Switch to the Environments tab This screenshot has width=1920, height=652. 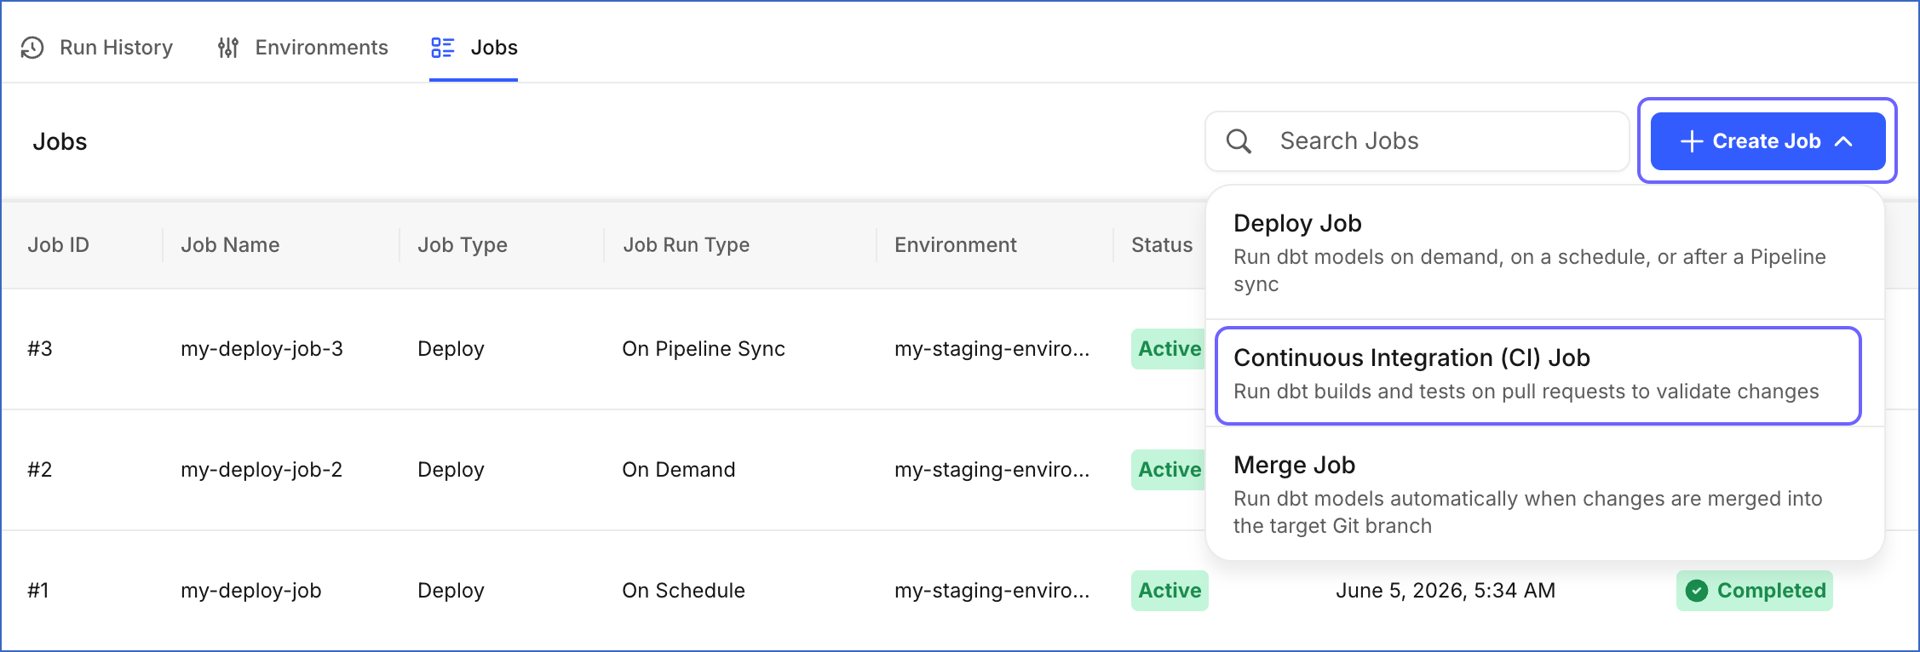(x=302, y=48)
